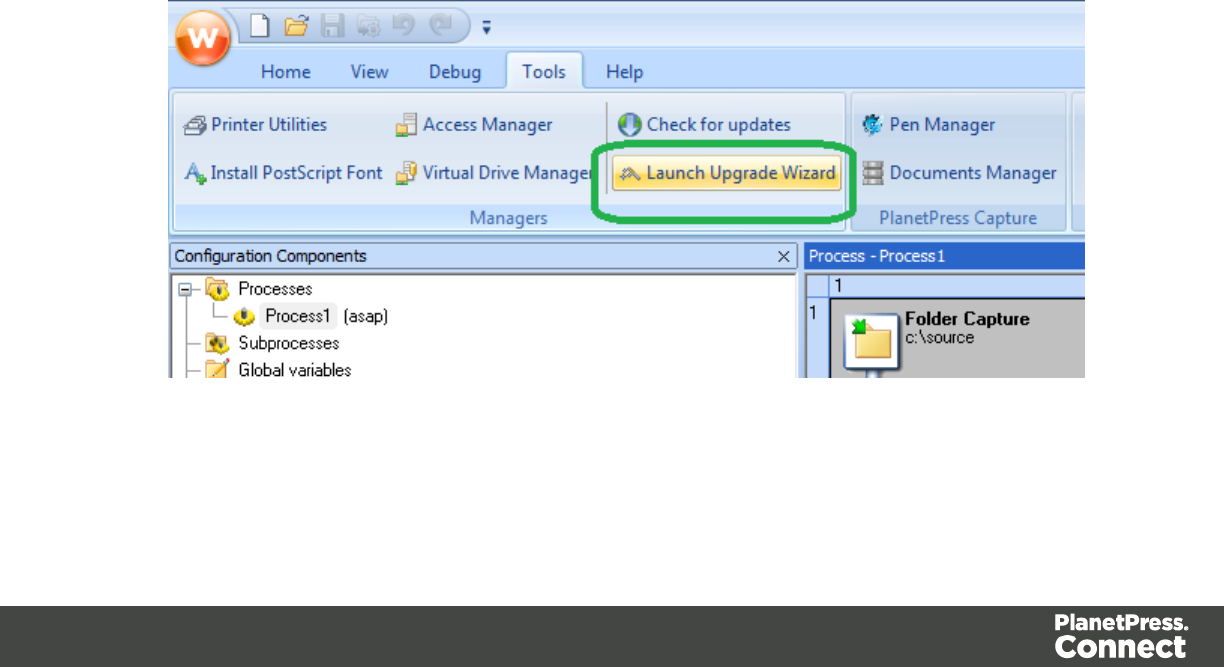
Task: Open the Debug ribbon tab
Action: (455, 72)
